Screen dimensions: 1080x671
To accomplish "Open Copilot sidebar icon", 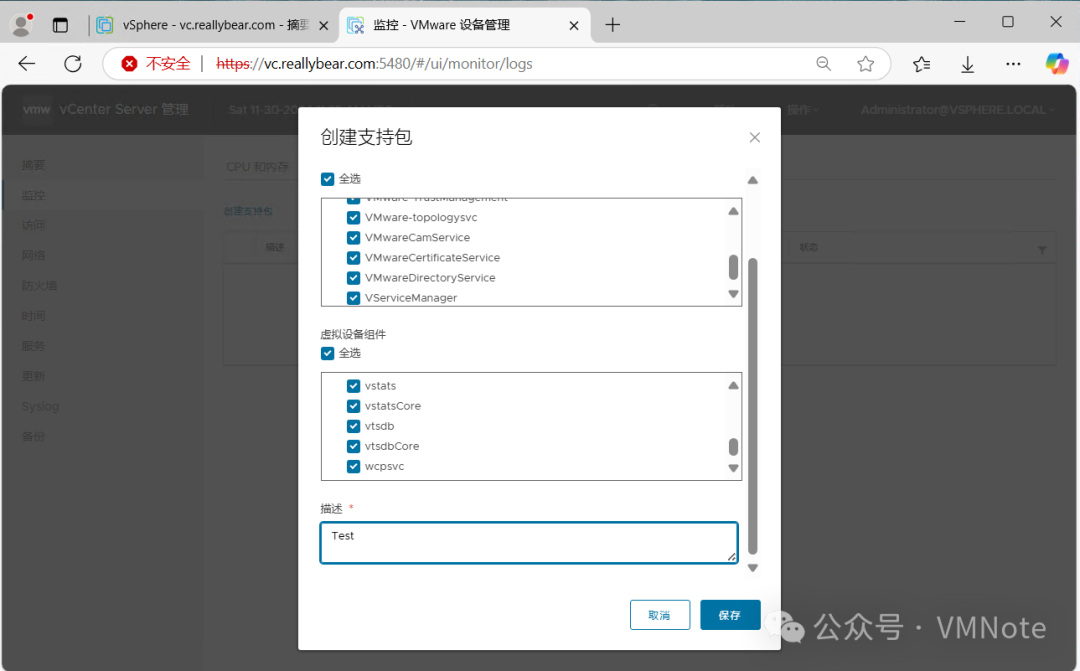I will 1057,64.
